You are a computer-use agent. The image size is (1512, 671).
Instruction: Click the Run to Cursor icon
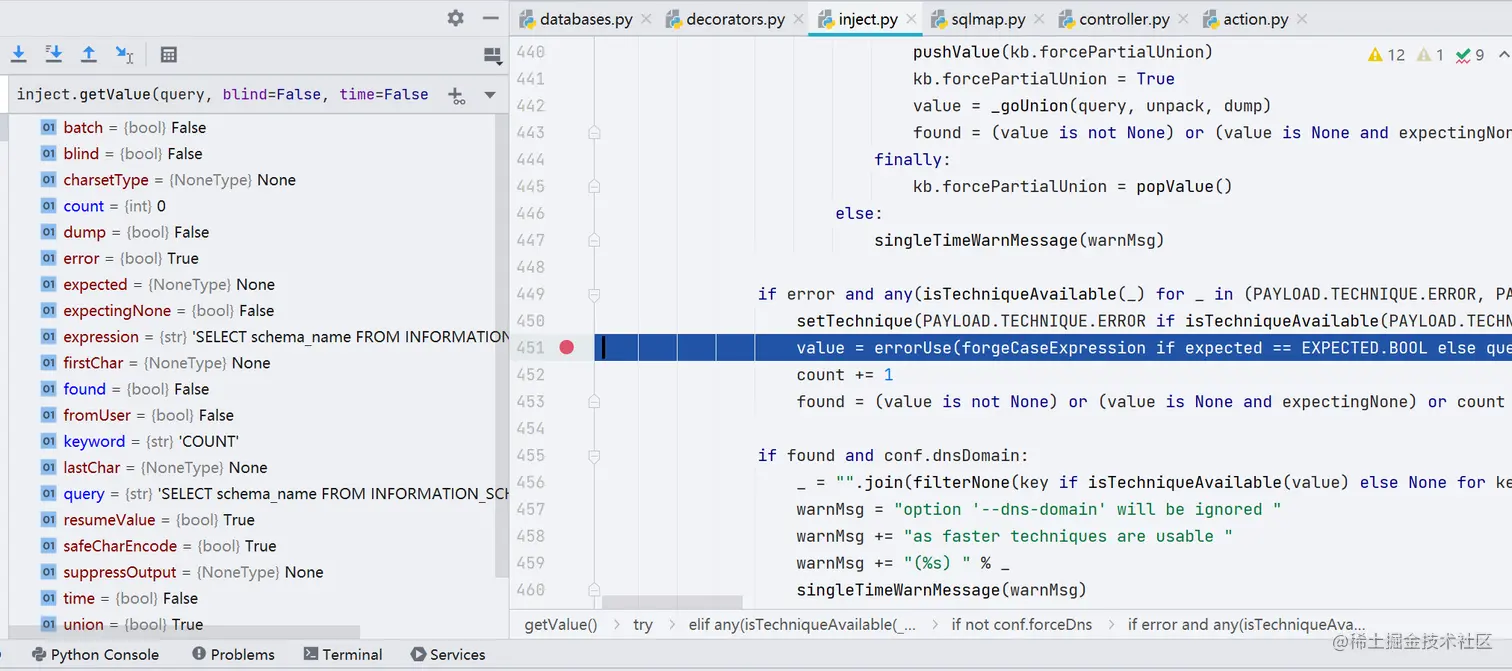click(x=124, y=54)
